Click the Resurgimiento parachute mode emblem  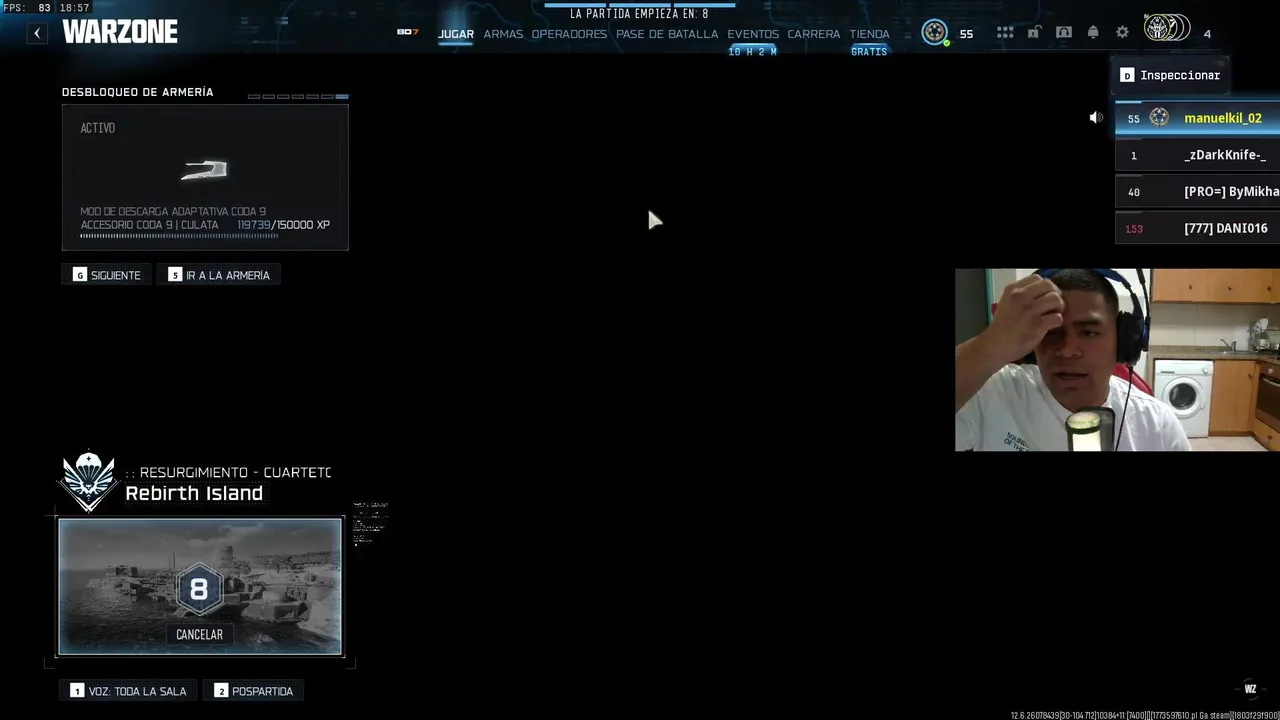pyautogui.click(x=89, y=481)
